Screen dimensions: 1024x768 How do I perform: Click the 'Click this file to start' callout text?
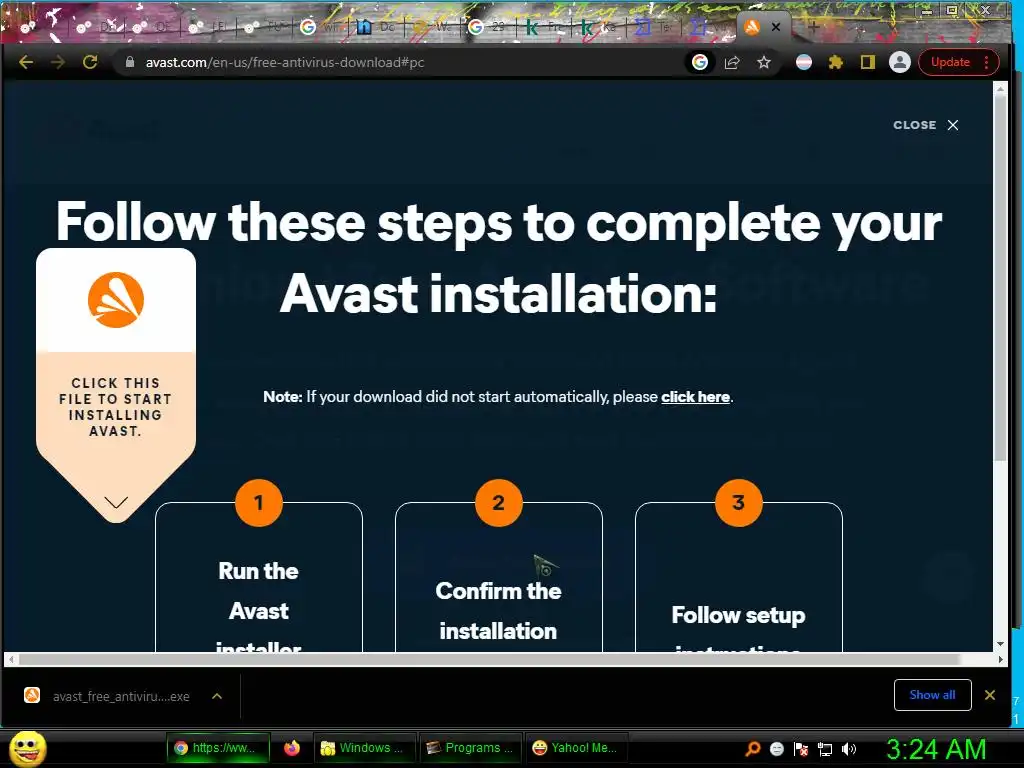(116, 406)
